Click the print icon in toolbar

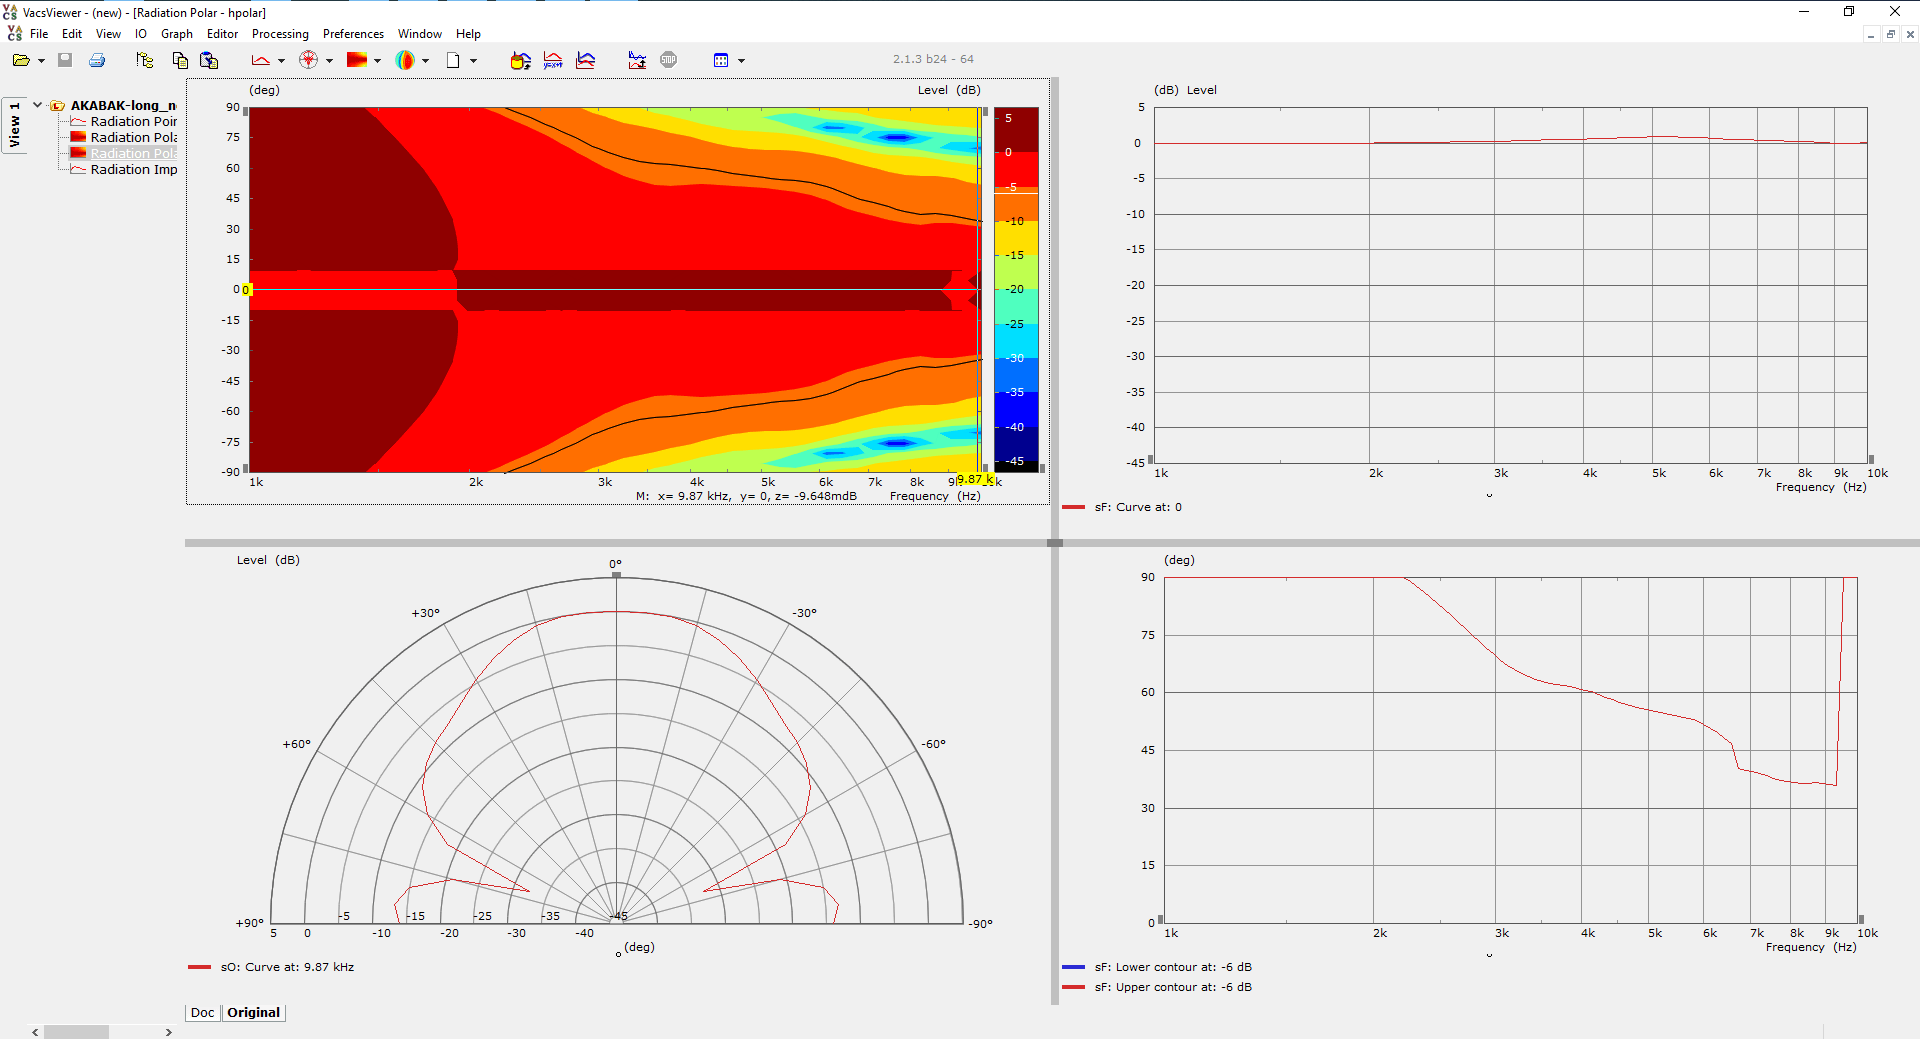coord(97,60)
